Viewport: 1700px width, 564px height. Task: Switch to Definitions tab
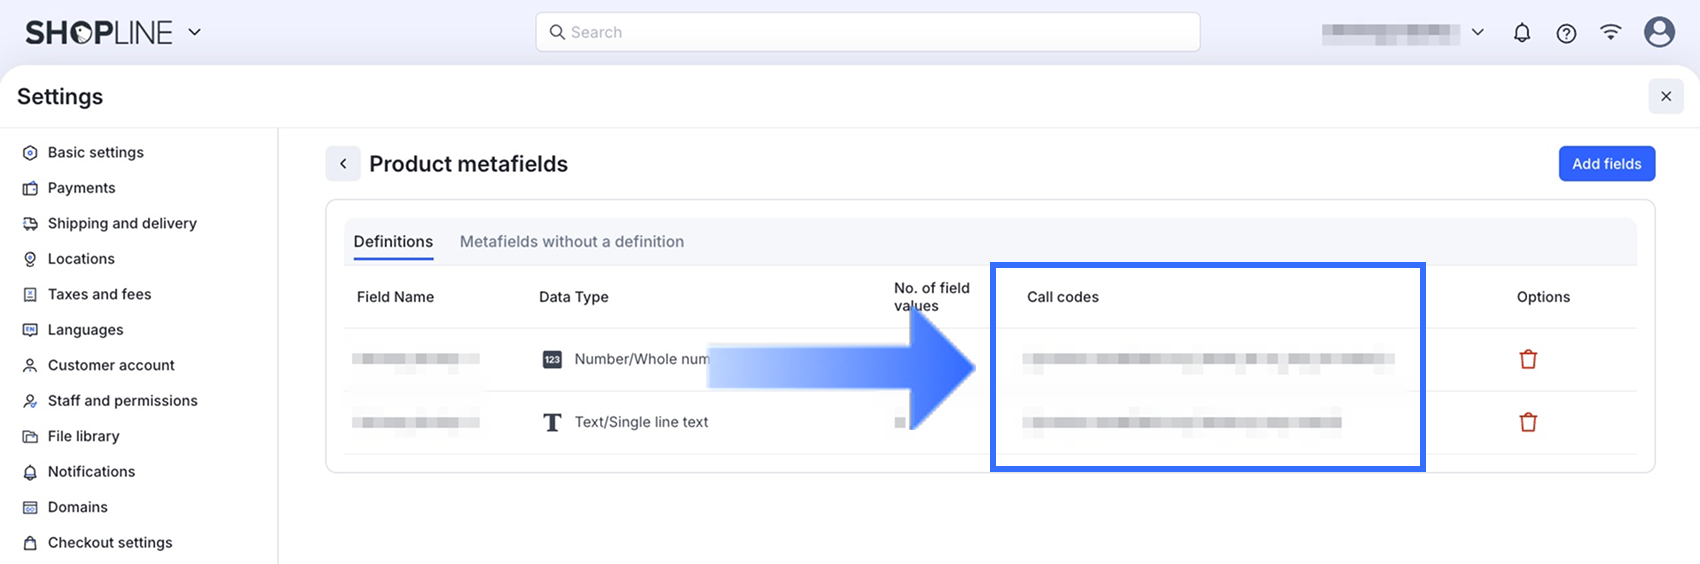[x=393, y=242]
